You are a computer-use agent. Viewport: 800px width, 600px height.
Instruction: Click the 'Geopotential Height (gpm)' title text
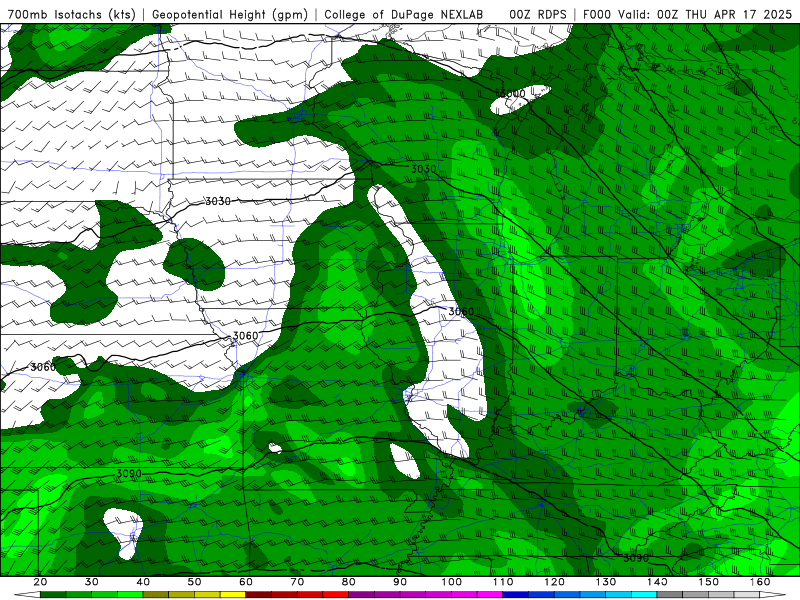pyautogui.click(x=230, y=15)
